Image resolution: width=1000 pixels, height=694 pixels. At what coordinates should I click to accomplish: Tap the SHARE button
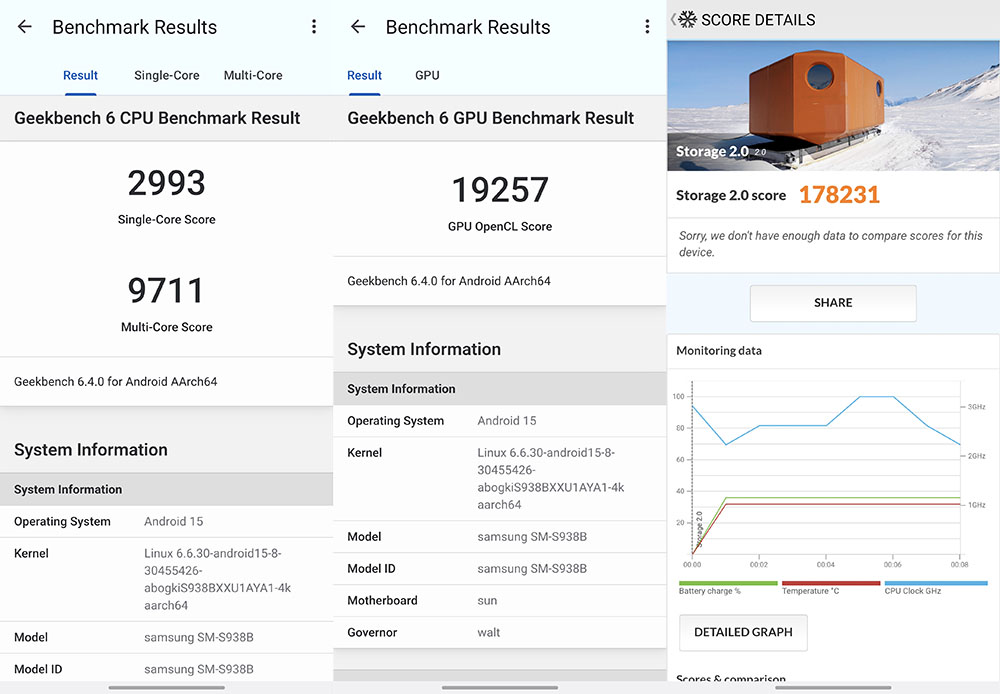tap(833, 303)
